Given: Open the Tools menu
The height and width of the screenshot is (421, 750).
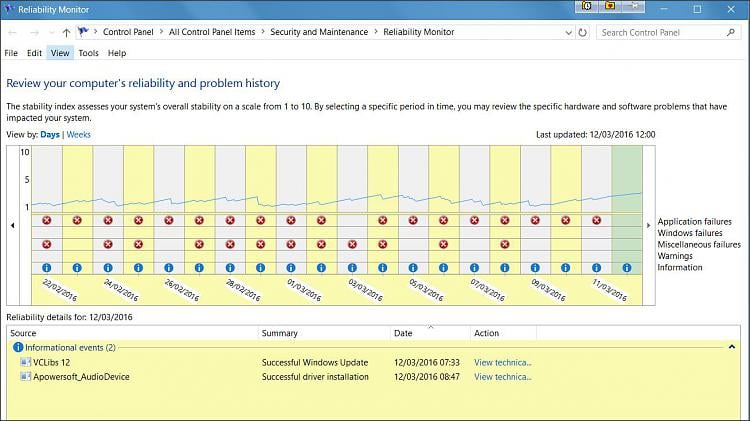Looking at the screenshot, I should [88, 53].
